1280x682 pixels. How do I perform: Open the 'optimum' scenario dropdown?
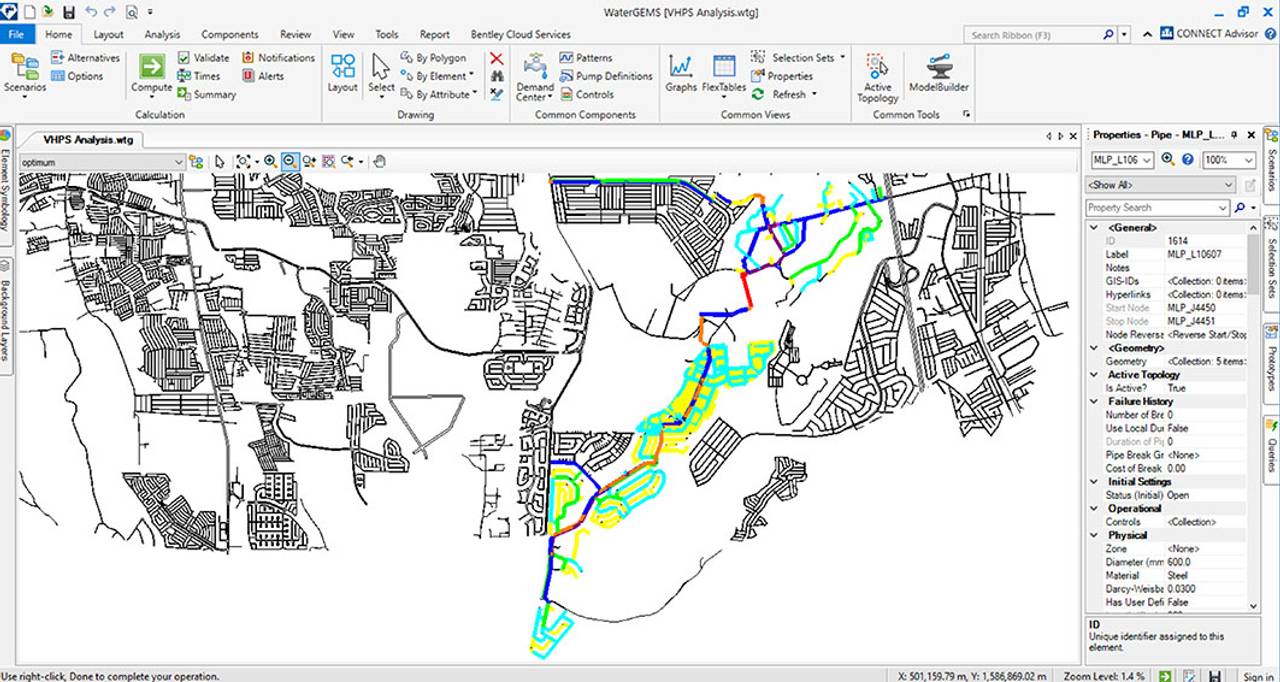pyautogui.click(x=178, y=162)
